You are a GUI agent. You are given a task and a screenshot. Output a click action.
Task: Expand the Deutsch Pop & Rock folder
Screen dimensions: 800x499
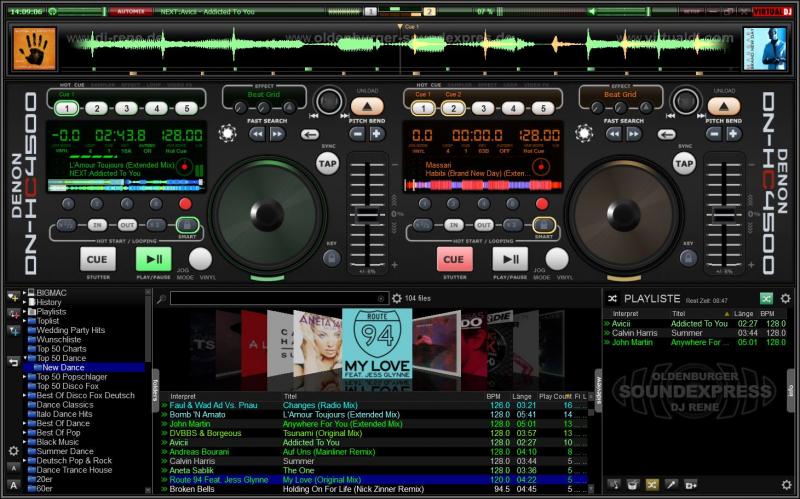pos(24,460)
